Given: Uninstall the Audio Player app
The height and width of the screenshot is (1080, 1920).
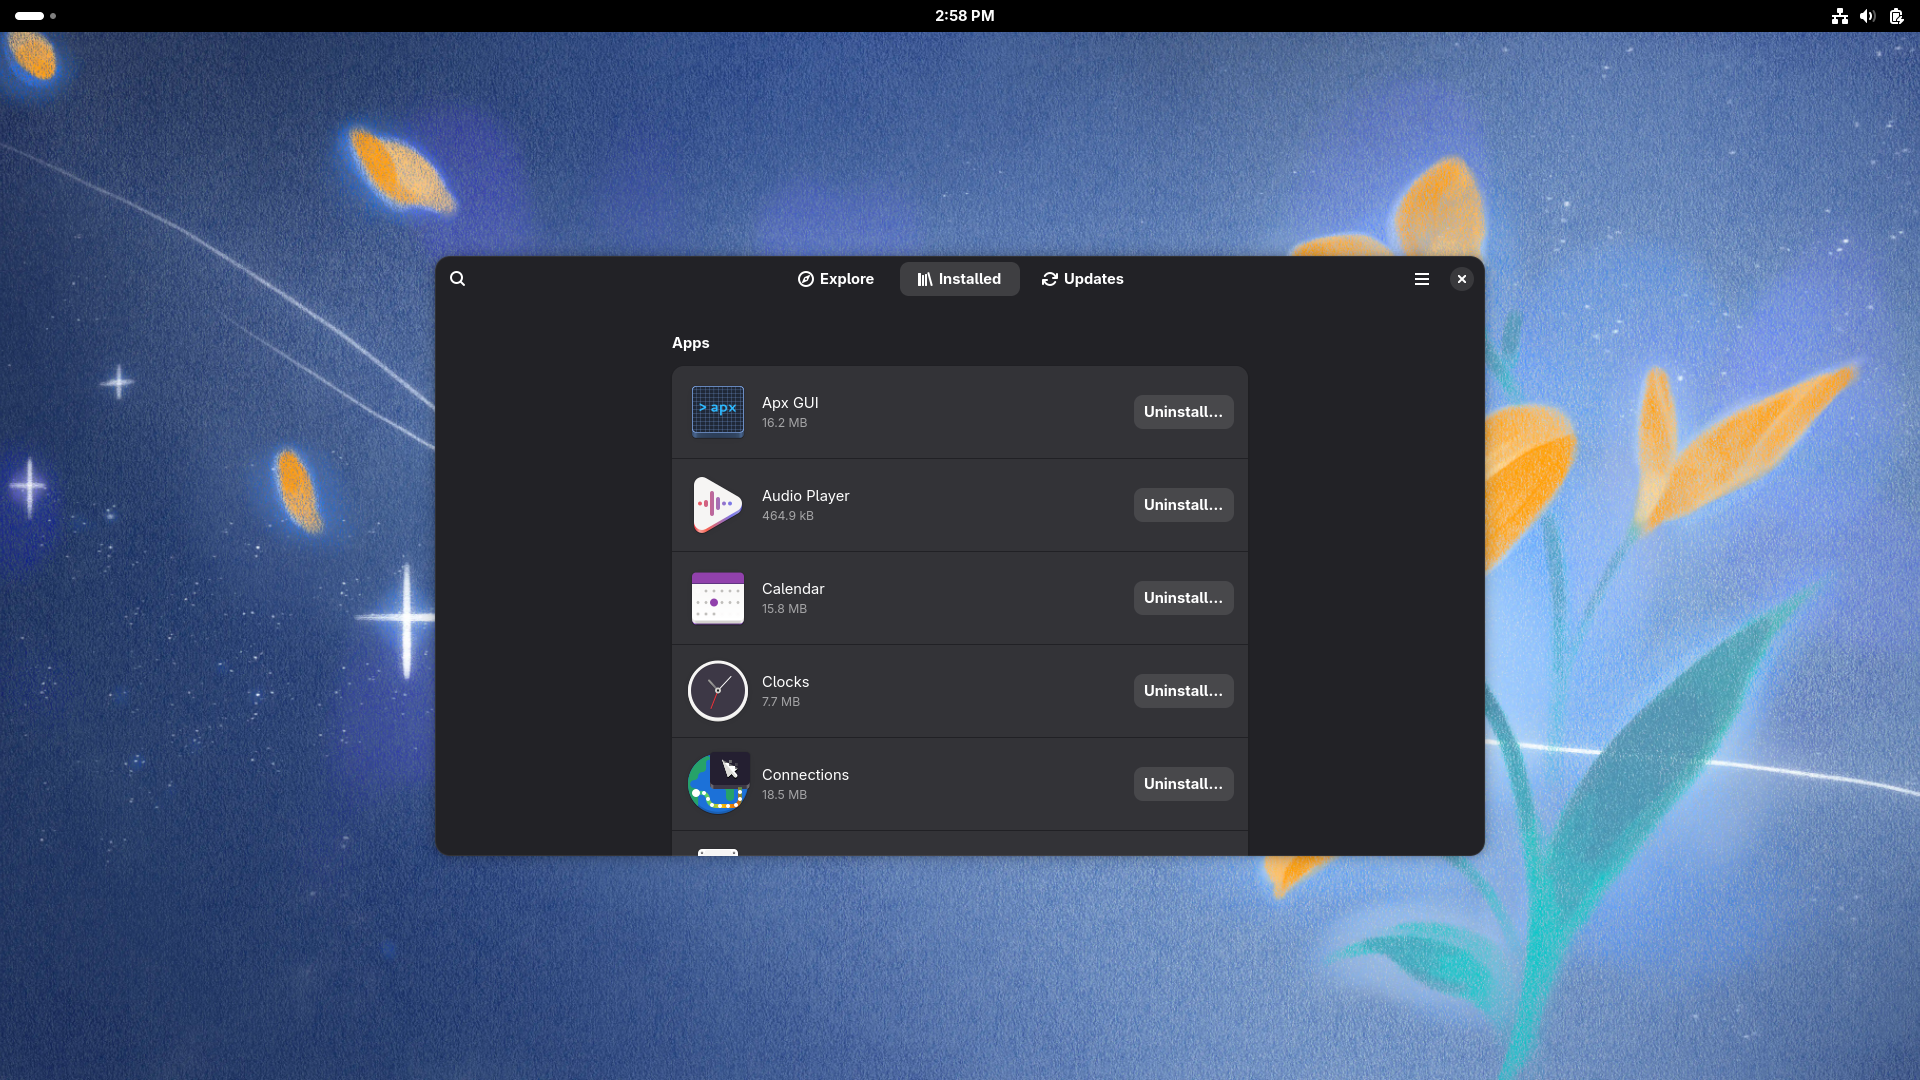Looking at the screenshot, I should pos(1183,505).
